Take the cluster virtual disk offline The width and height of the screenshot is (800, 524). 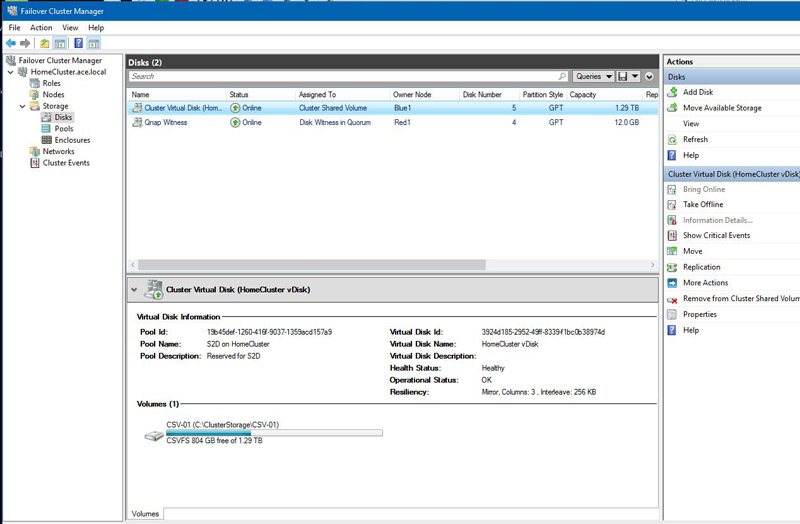point(702,204)
